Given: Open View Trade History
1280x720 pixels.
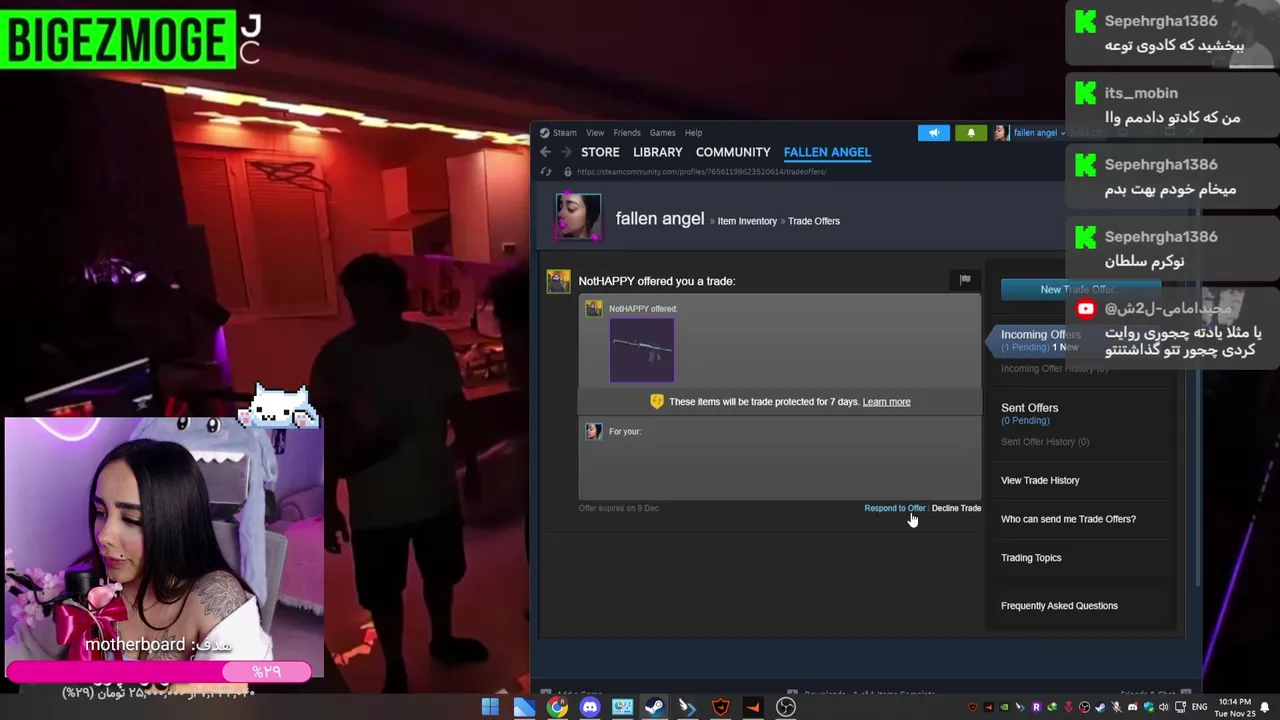Looking at the screenshot, I should 1040,480.
